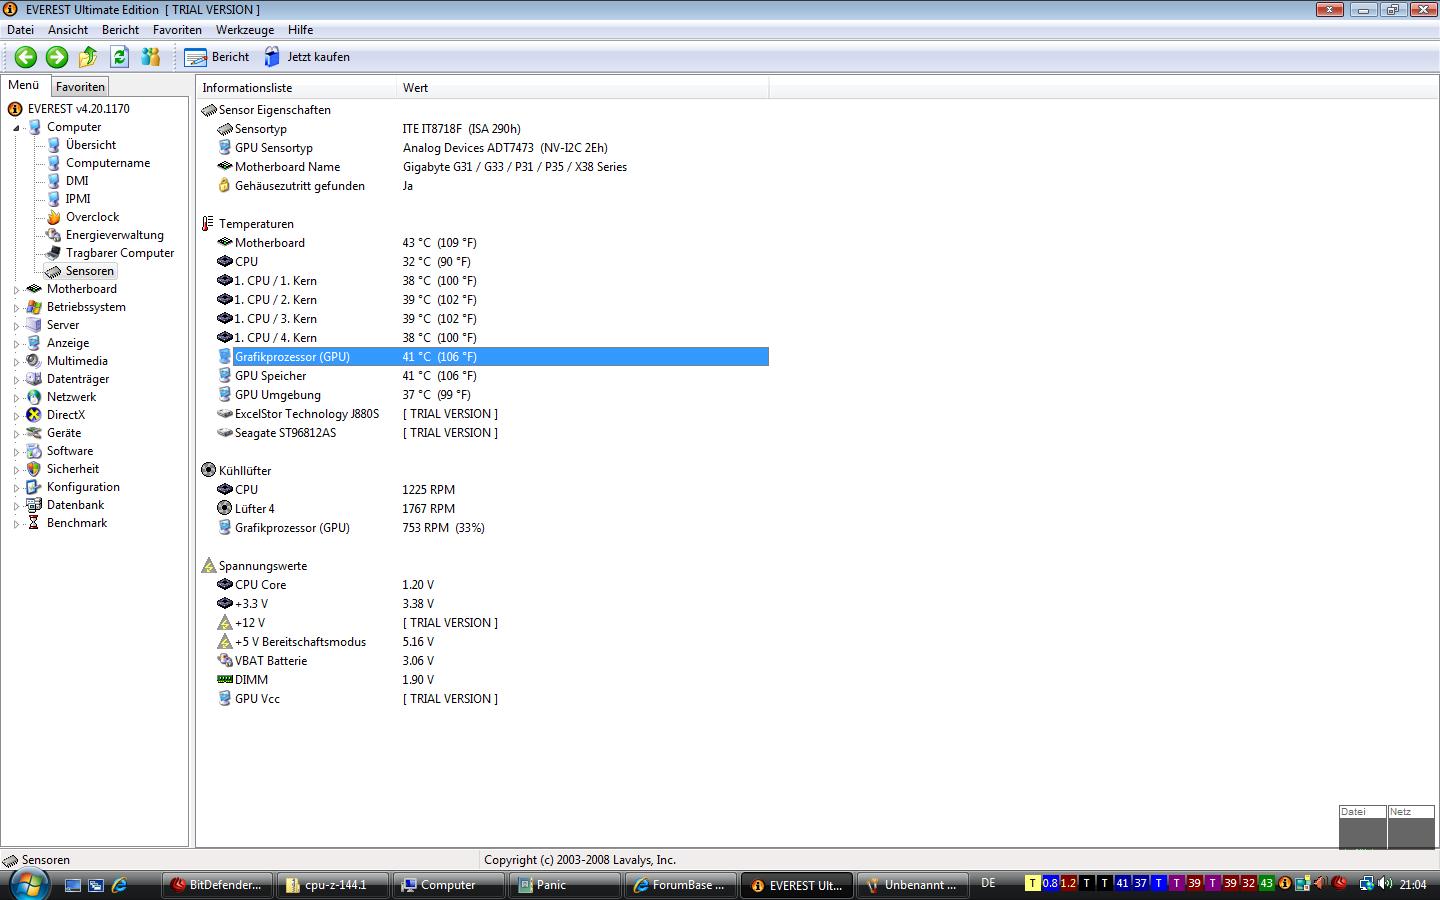Screen dimensions: 1440x900
Task: Click the Wert column header
Action: pyautogui.click(x=583, y=88)
